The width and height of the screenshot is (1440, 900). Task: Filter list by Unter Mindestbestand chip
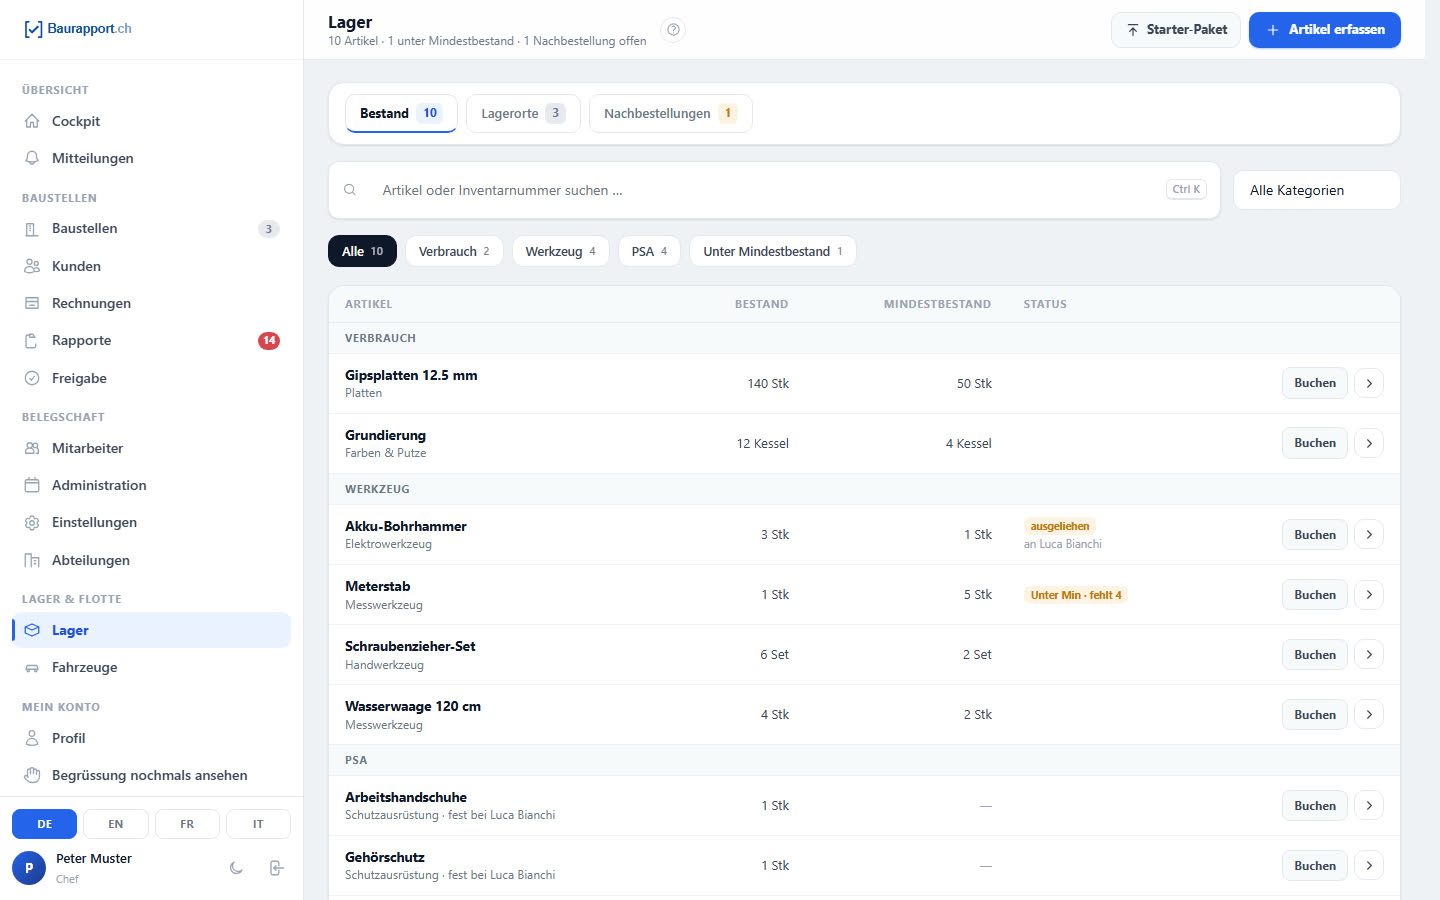(x=773, y=251)
